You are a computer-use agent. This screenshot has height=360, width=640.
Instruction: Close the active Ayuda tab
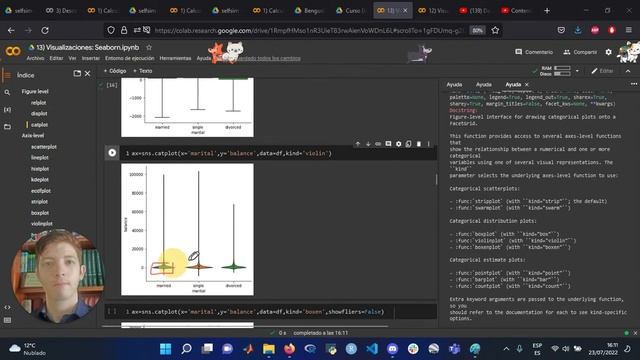click(x=527, y=84)
